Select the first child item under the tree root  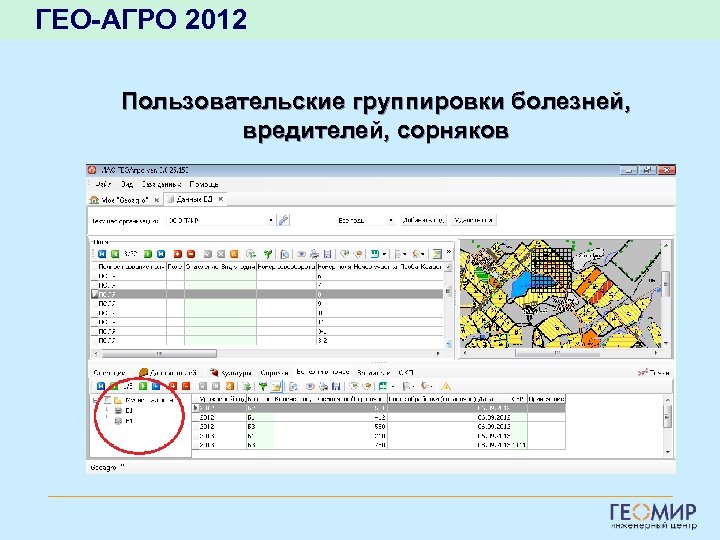pyautogui.click(x=124, y=410)
